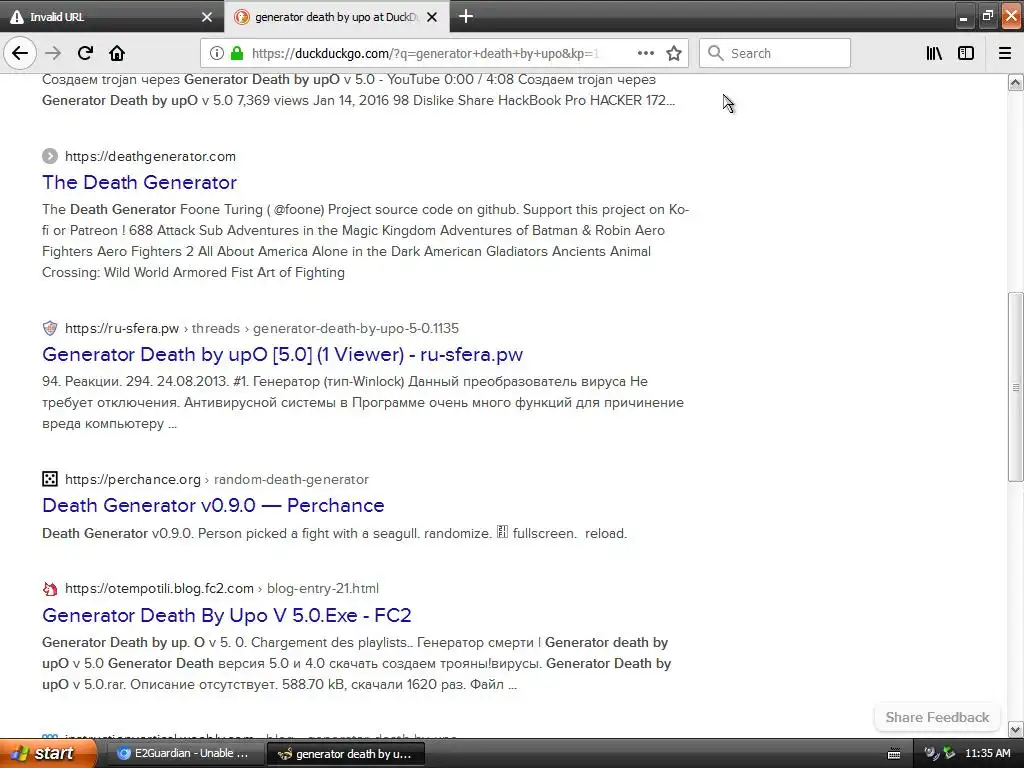This screenshot has height=768, width=1024.
Task: Click the on-screen keyboard tray icon
Action: pyautogui.click(x=894, y=754)
